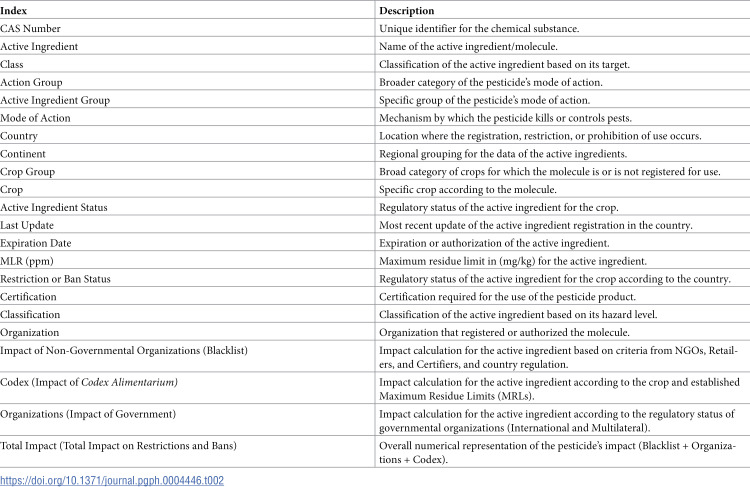Select the Expiration Date row label
Screen dimensions: 750x487
(x=35, y=243)
